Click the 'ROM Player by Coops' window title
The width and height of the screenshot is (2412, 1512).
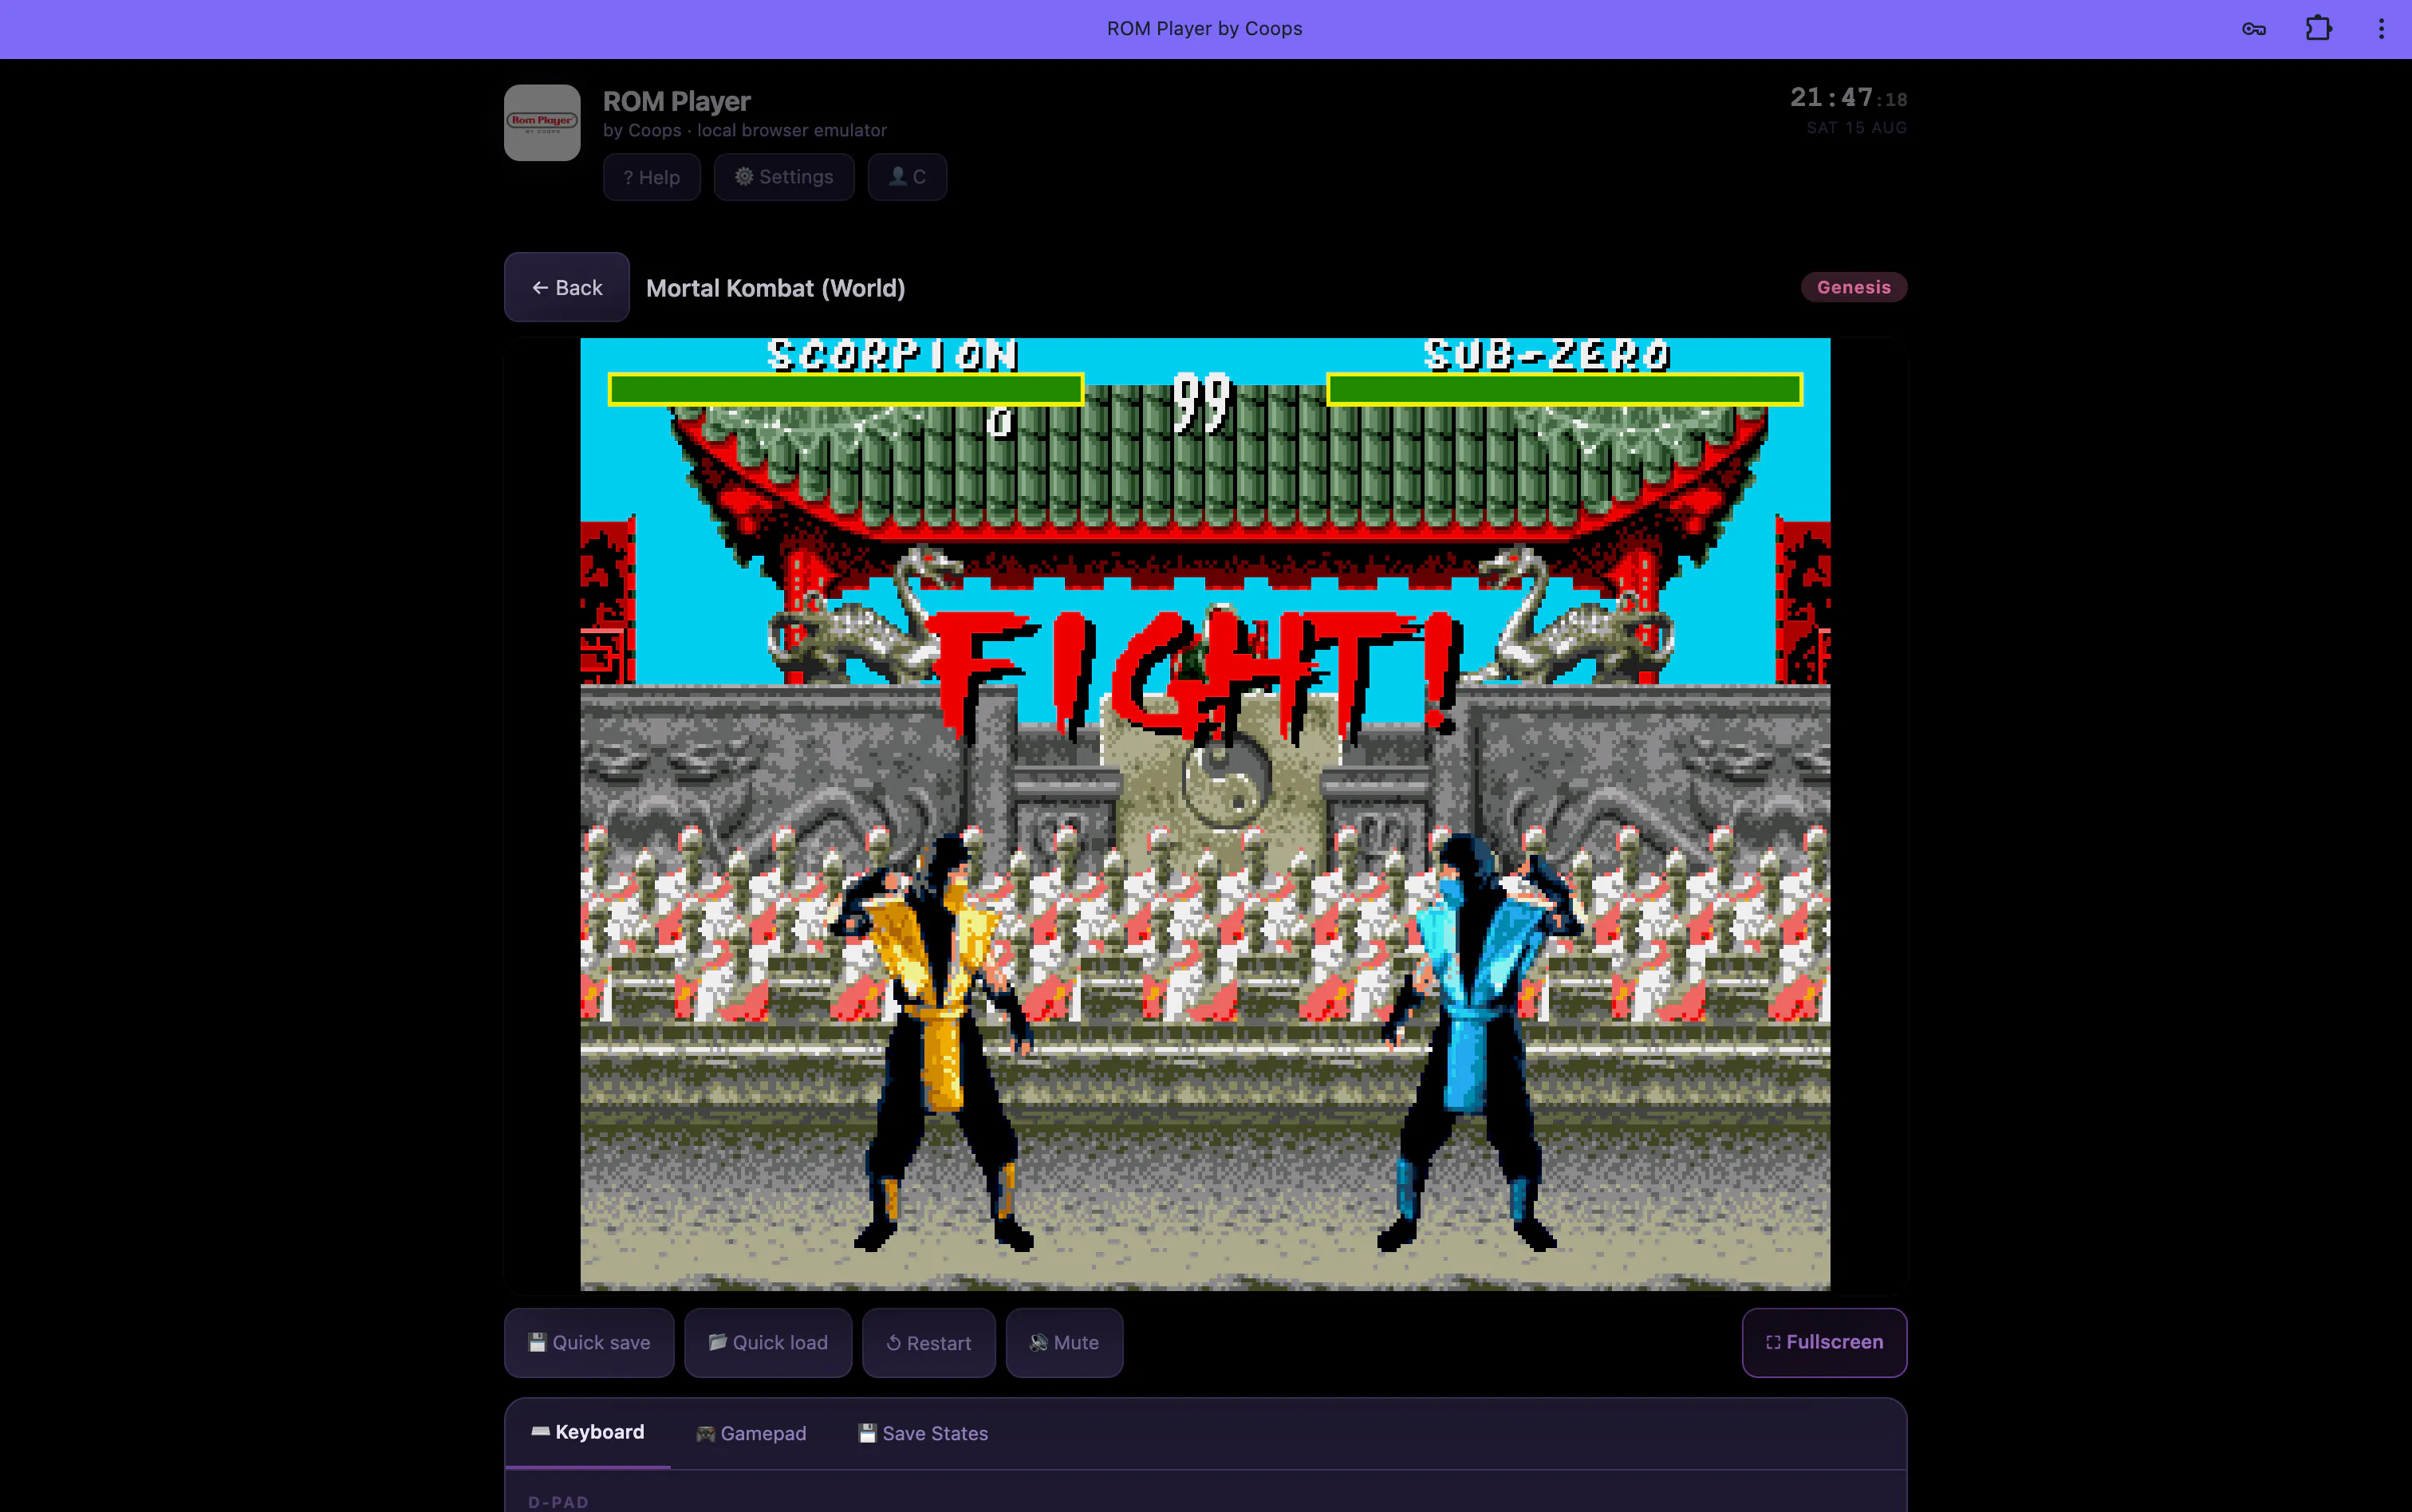click(1204, 29)
